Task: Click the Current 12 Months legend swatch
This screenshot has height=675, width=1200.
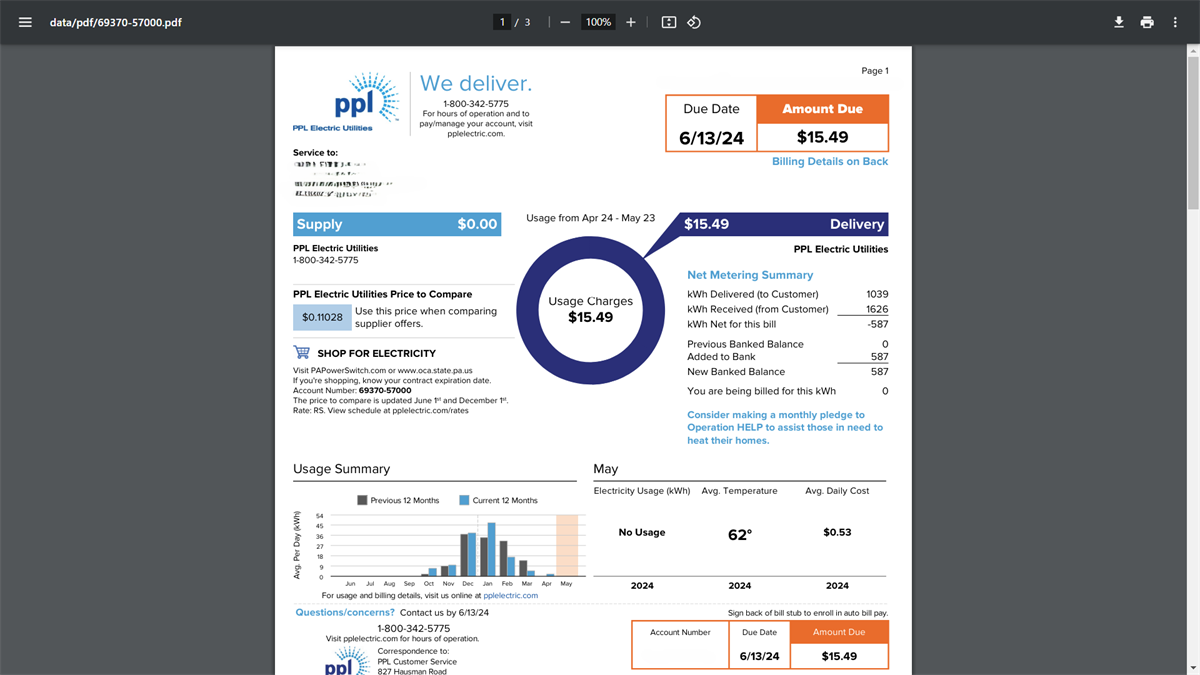Action: 464,500
